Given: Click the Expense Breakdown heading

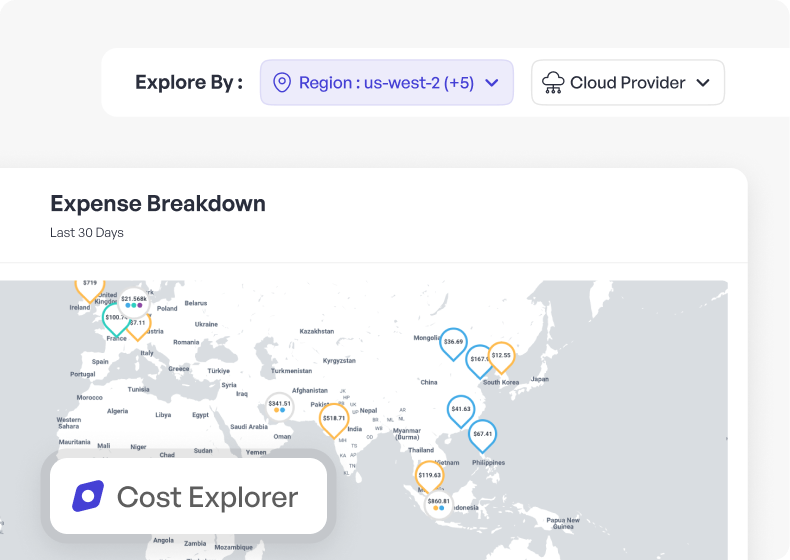Looking at the screenshot, I should (x=158, y=204).
